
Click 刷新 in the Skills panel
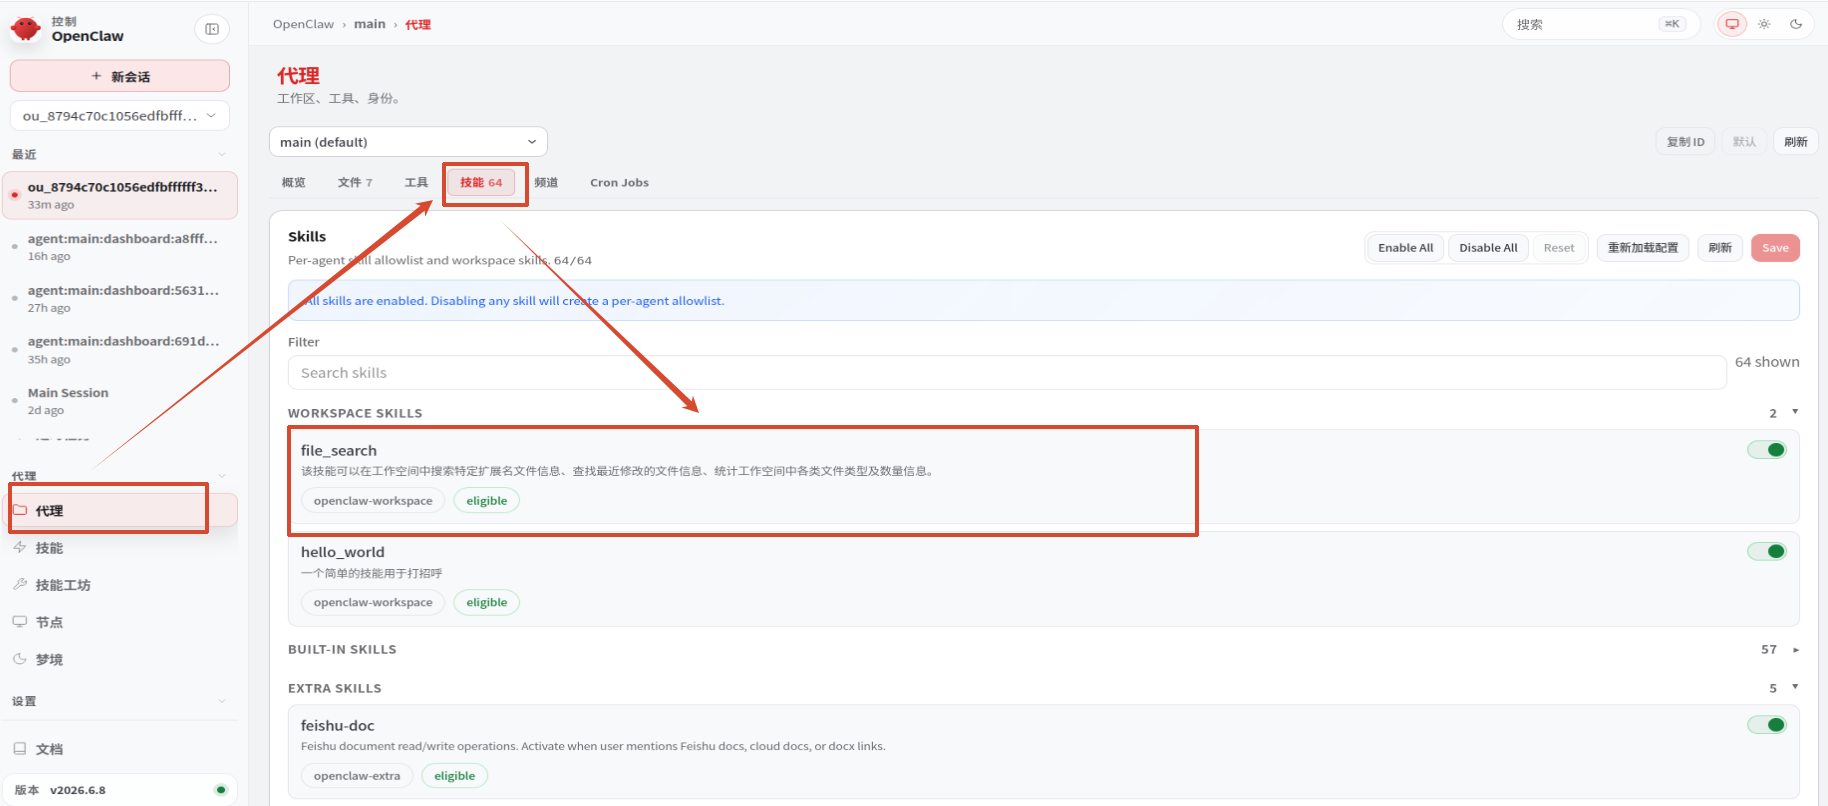pos(1720,248)
